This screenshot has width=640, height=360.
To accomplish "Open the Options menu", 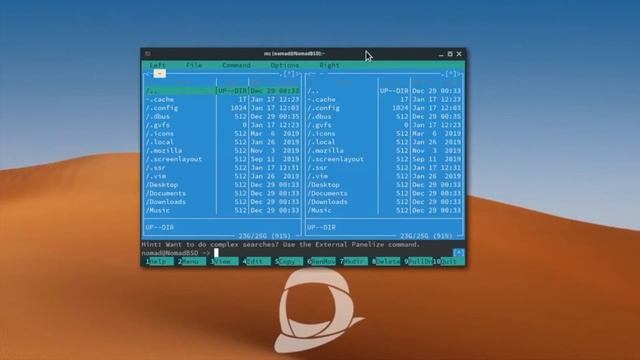I will pyautogui.click(x=284, y=65).
